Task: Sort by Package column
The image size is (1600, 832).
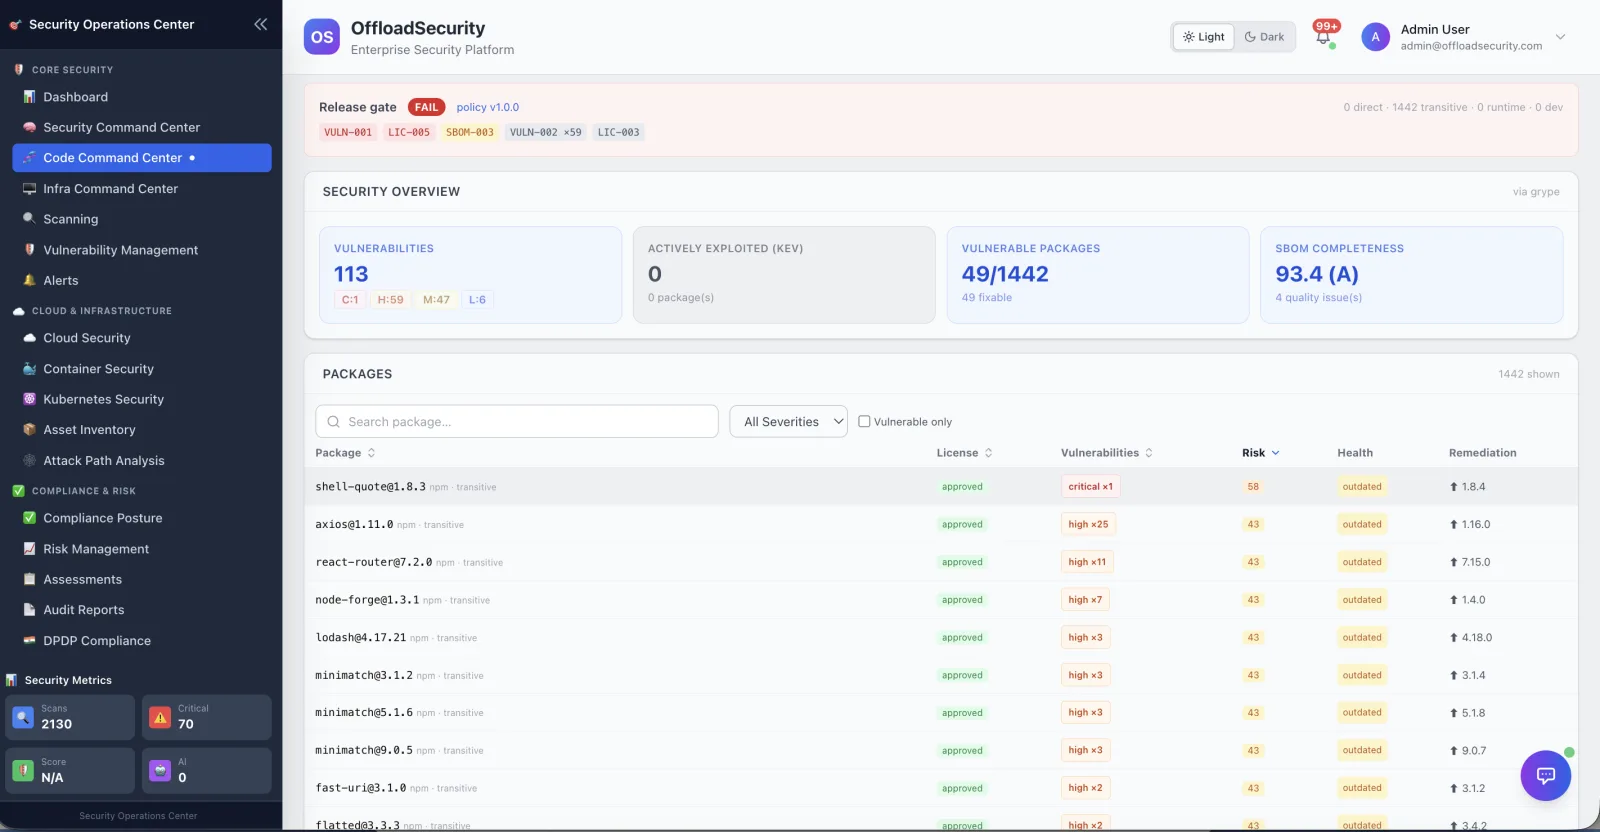Action: [x=345, y=453]
